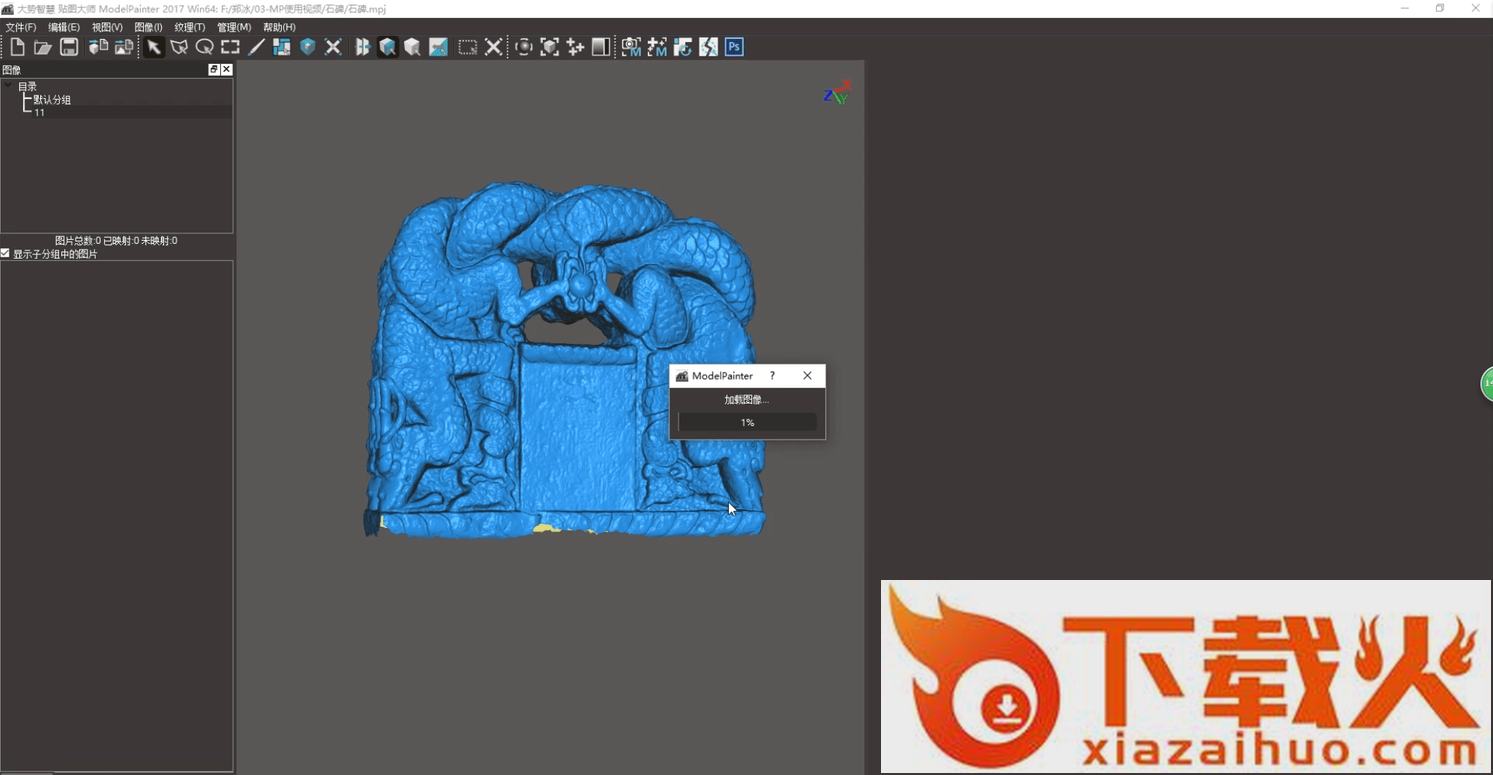This screenshot has width=1493, height=775.
Task: Open the 管理(M) menu
Action: click(x=234, y=27)
